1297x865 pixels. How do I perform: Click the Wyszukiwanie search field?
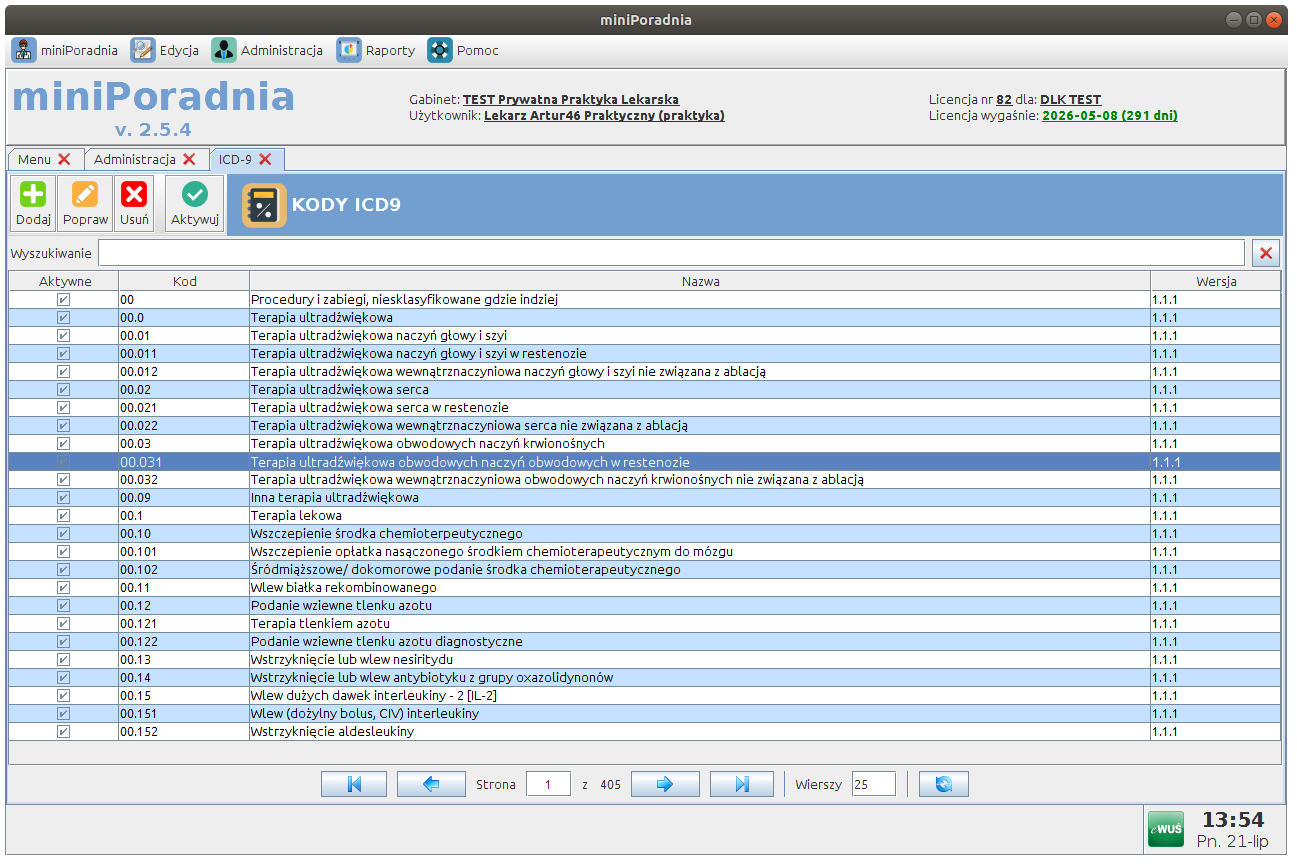[670, 253]
